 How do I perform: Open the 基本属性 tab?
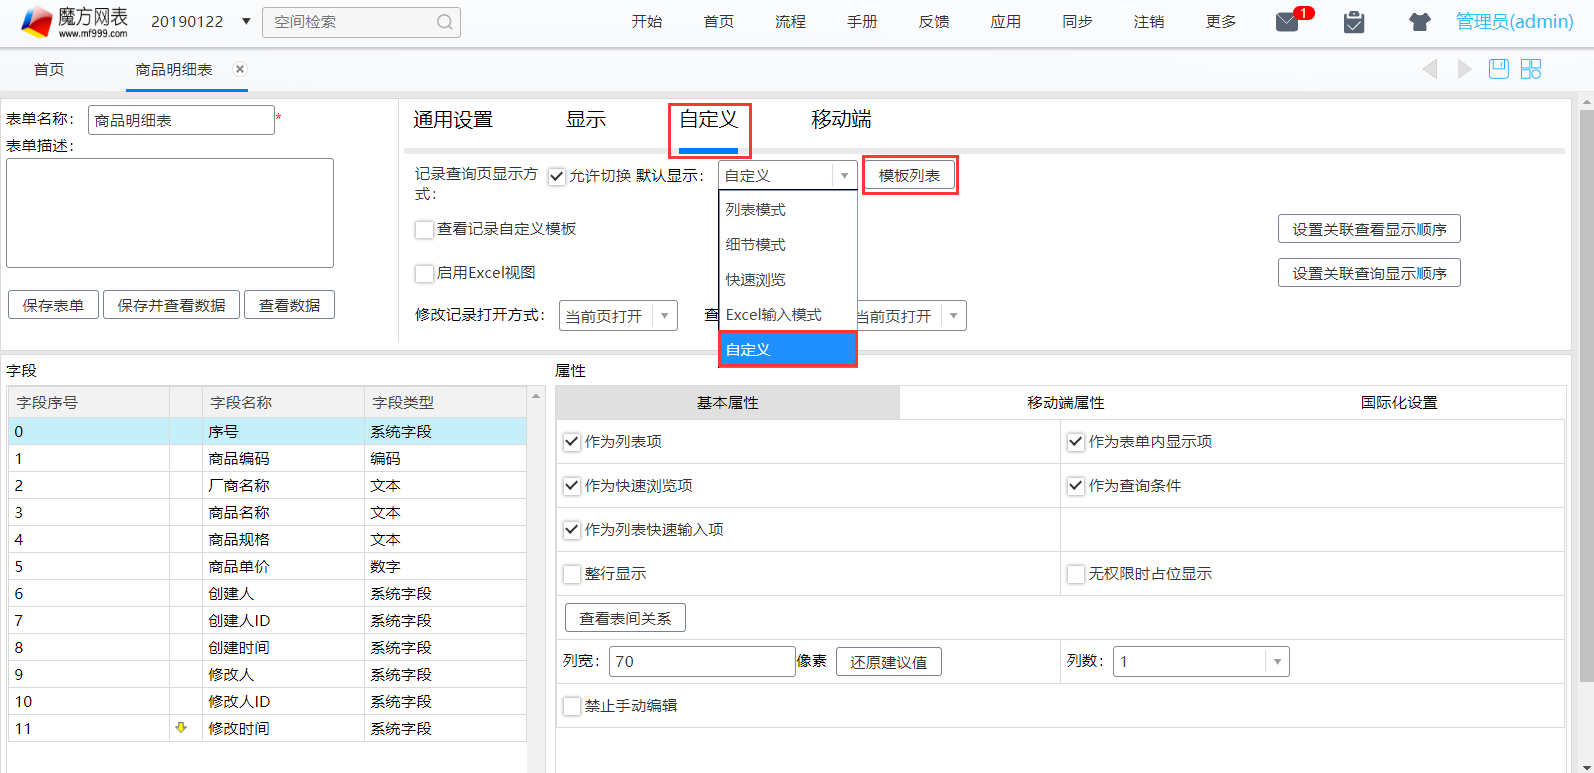(728, 403)
